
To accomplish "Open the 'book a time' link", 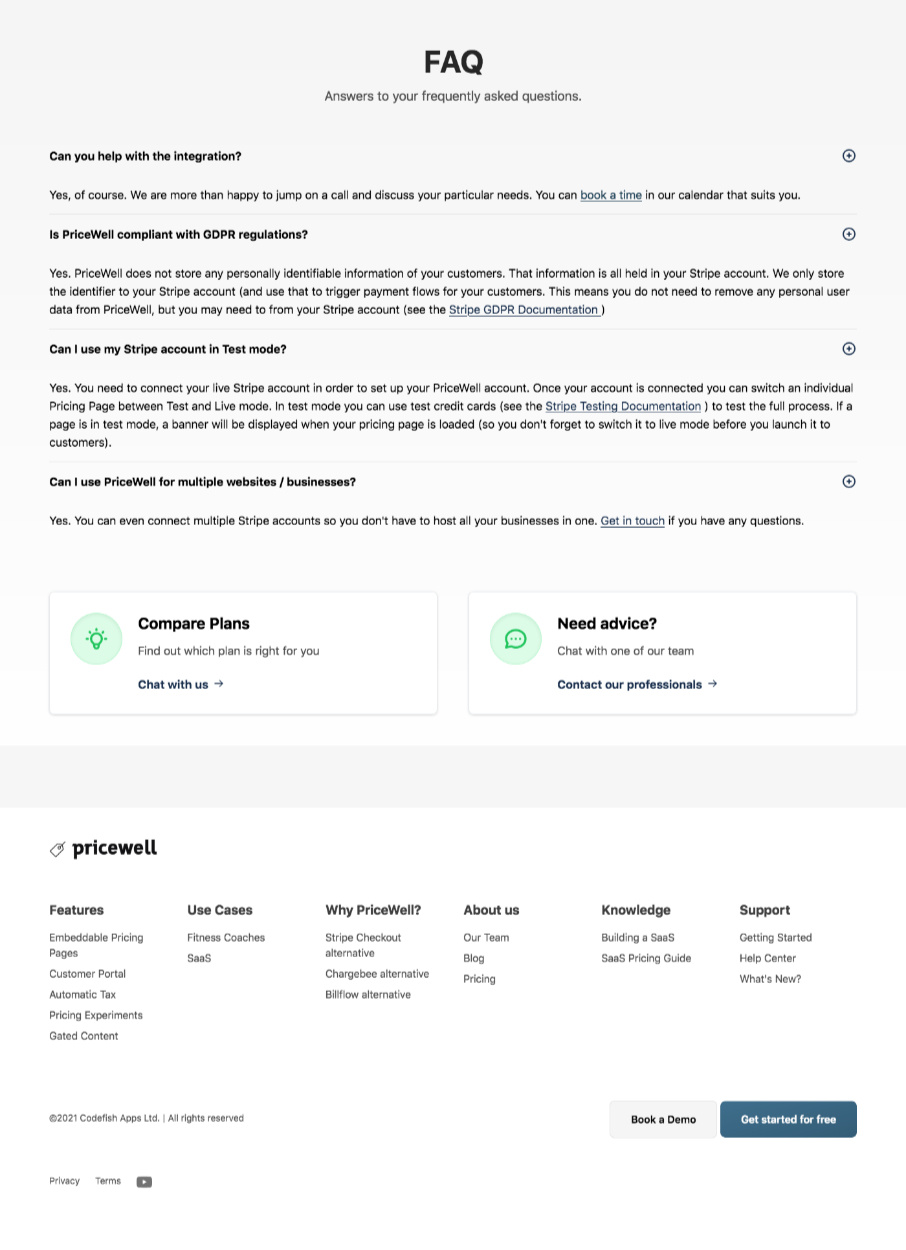I will click(x=611, y=195).
